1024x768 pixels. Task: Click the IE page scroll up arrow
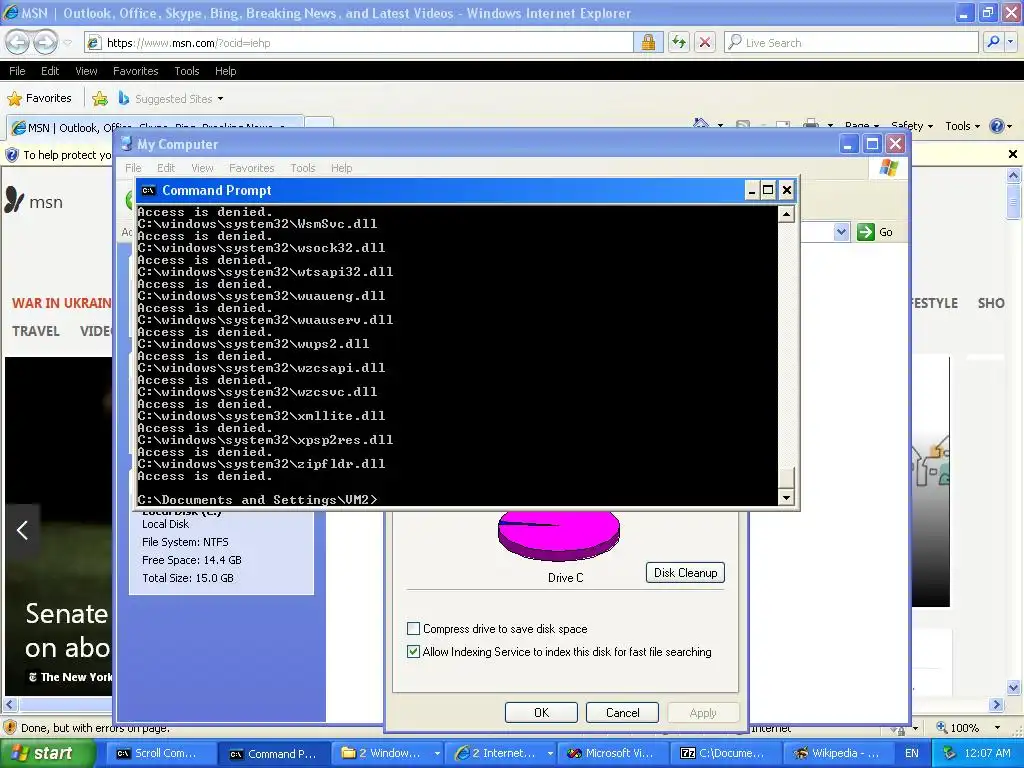[1014, 175]
